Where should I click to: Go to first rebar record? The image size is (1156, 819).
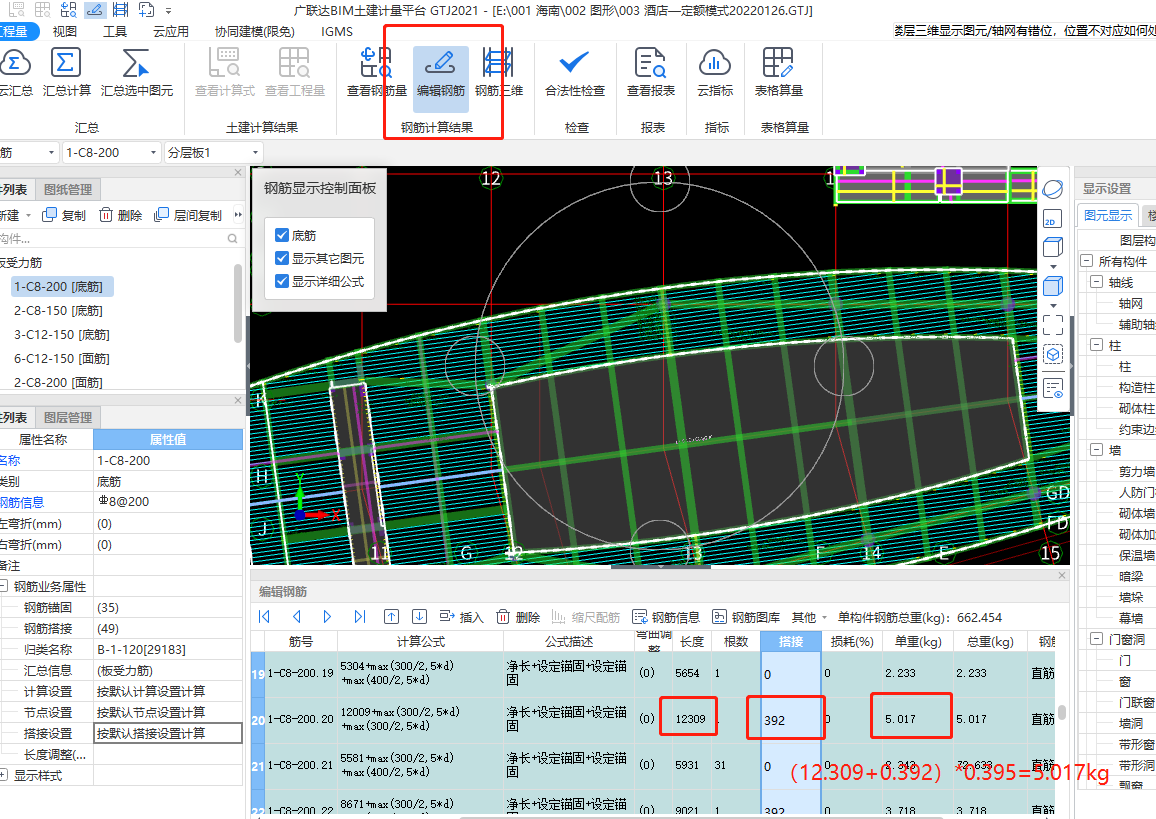(265, 617)
